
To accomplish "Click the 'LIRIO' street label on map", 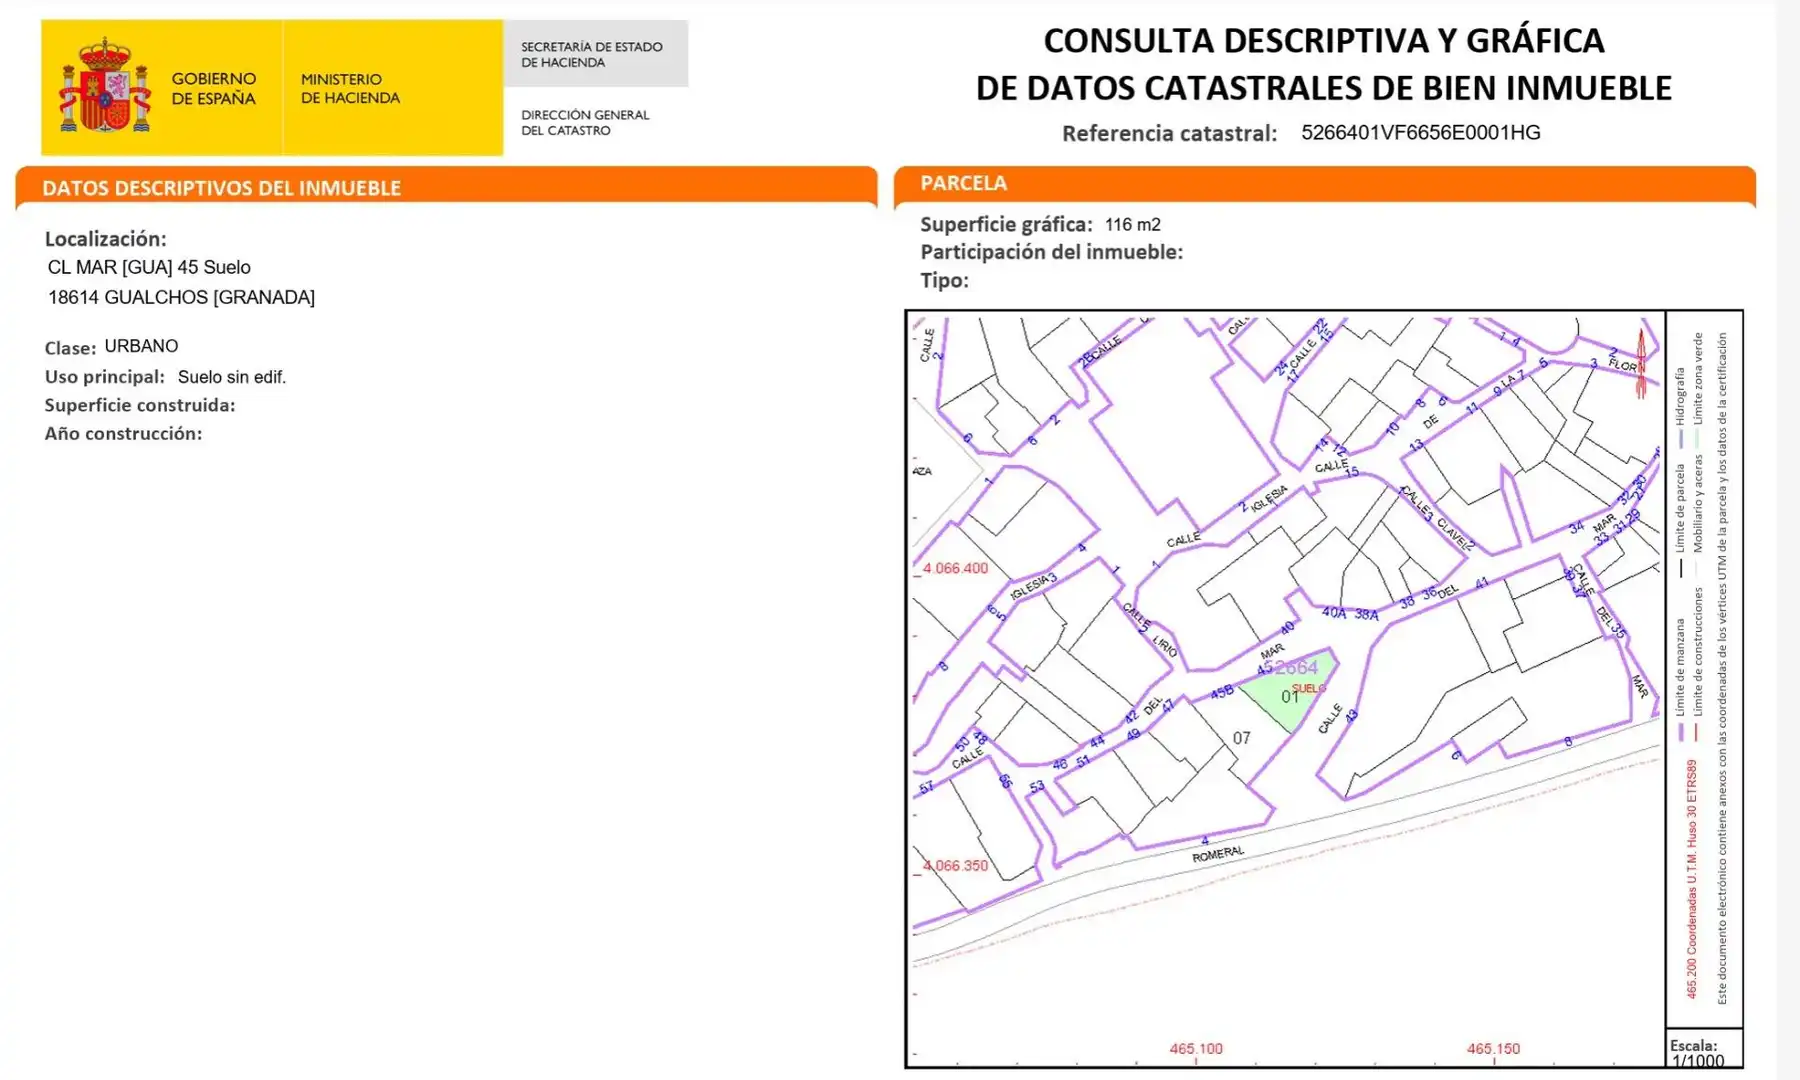I will point(1165,645).
